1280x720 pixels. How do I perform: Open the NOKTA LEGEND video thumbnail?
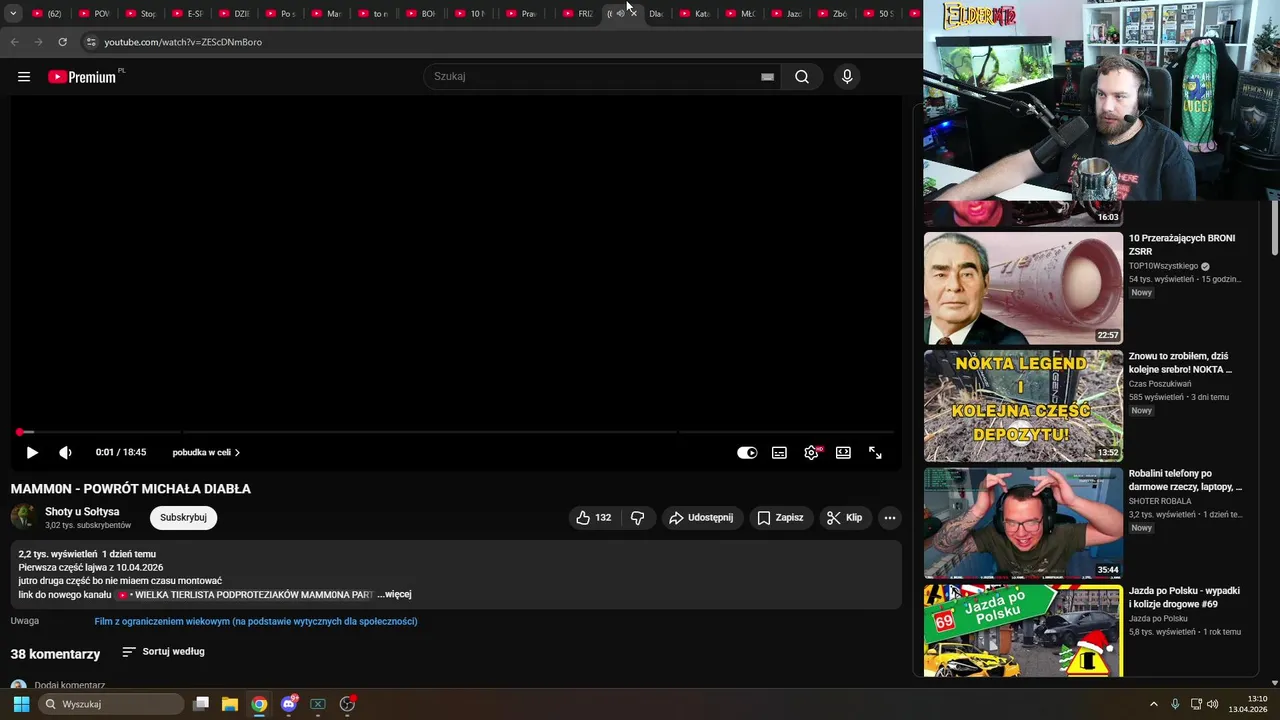click(x=1023, y=406)
